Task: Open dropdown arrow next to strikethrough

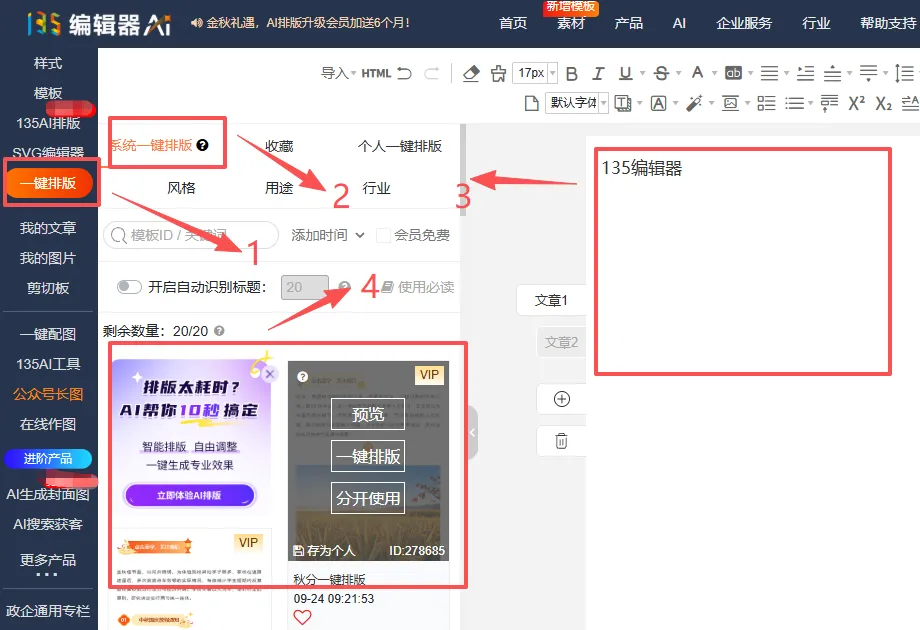Action: click(678, 73)
